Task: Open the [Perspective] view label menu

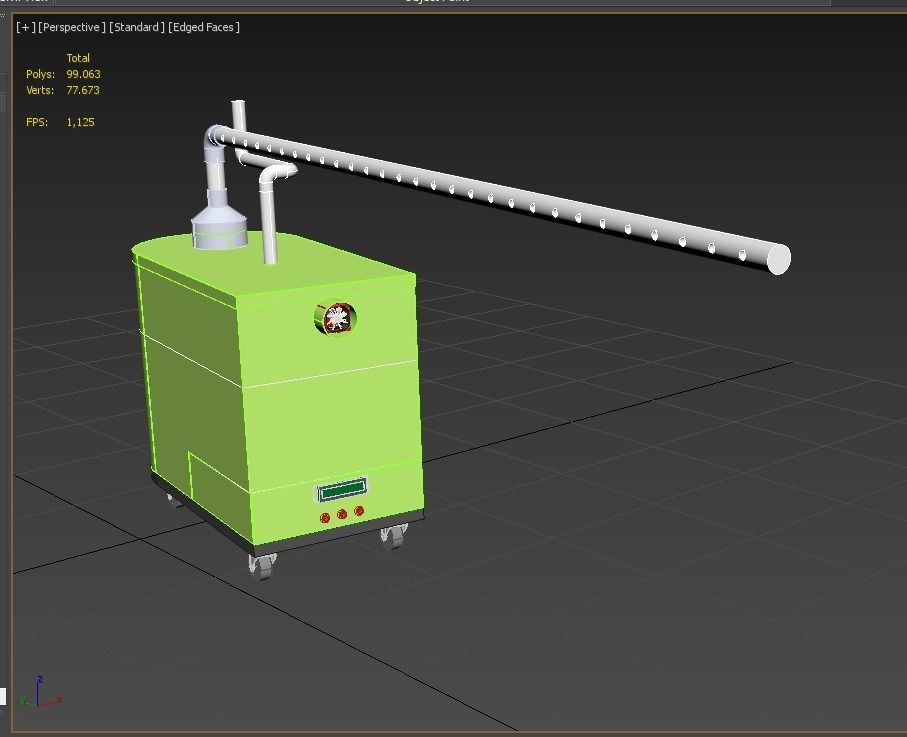Action: [x=72, y=27]
